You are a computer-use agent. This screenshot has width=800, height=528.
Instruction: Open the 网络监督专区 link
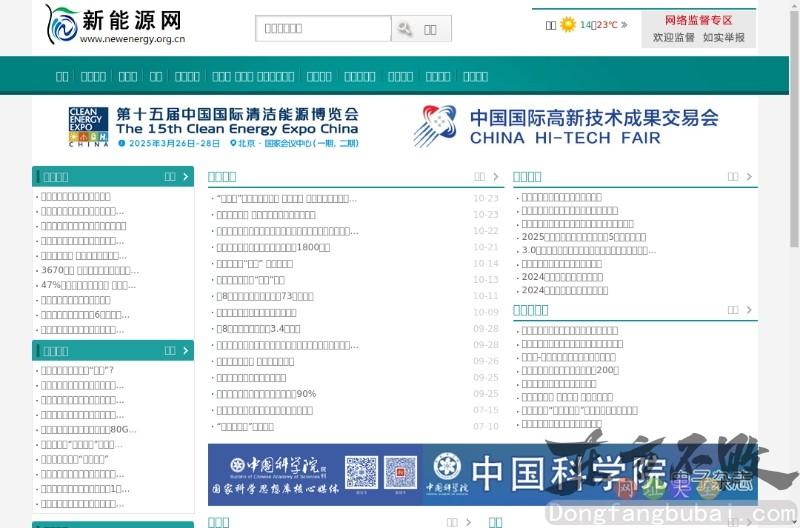698,20
